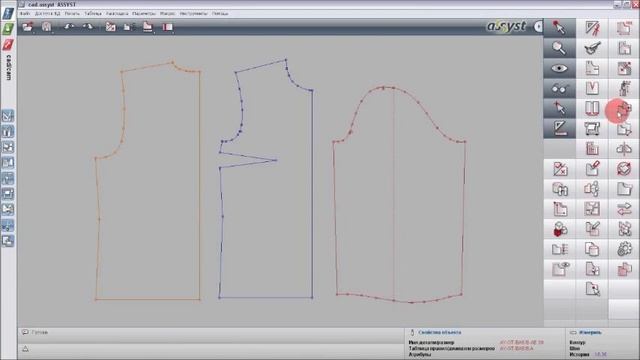
Task: Select the pattern piece with curved neckline icon
Action: point(592,68)
